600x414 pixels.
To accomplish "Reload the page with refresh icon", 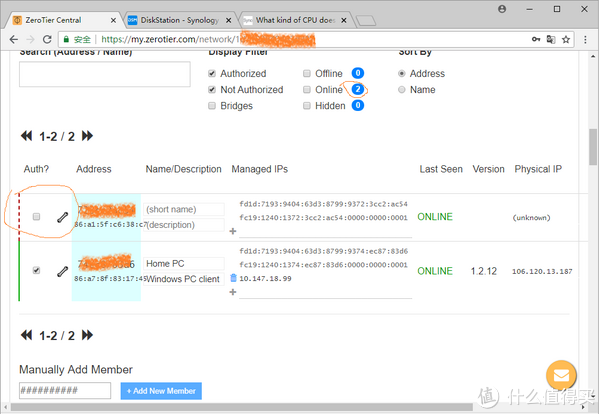I will point(47,39).
